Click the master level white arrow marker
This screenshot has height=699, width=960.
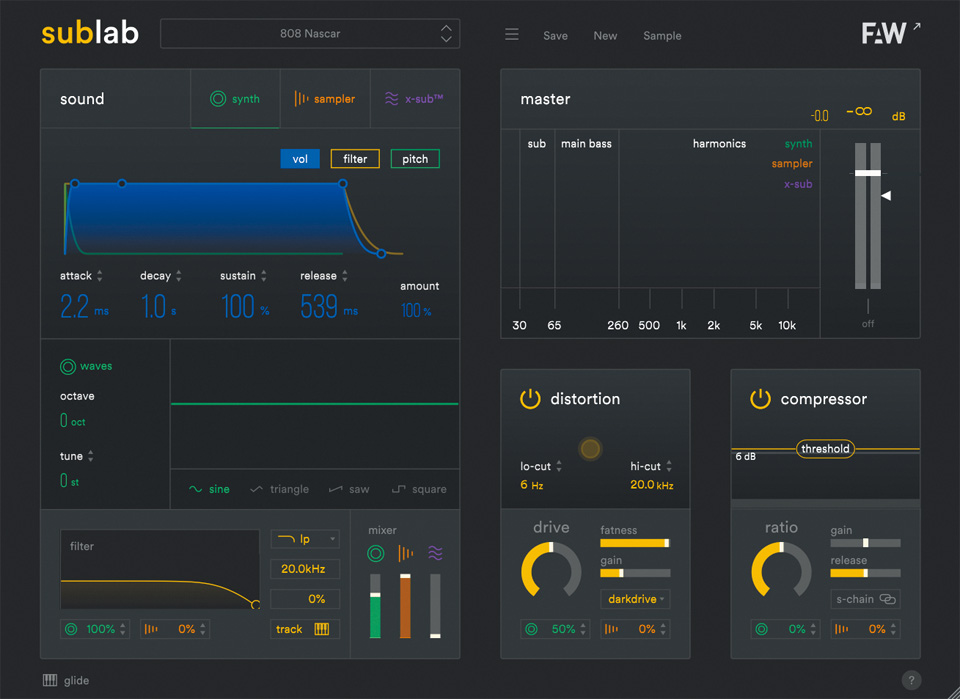[x=886, y=196]
